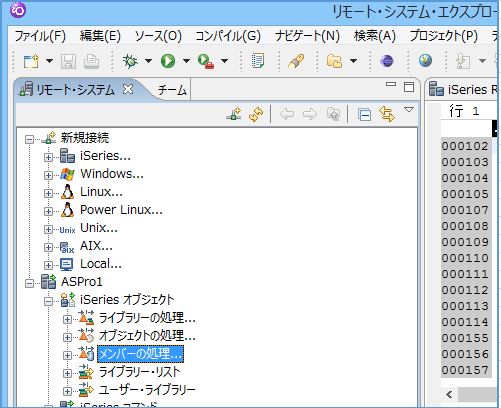The width and height of the screenshot is (501, 408).
Task: Click the editor horizontal scrollbar left arrow
Action: pyautogui.click(x=449, y=395)
